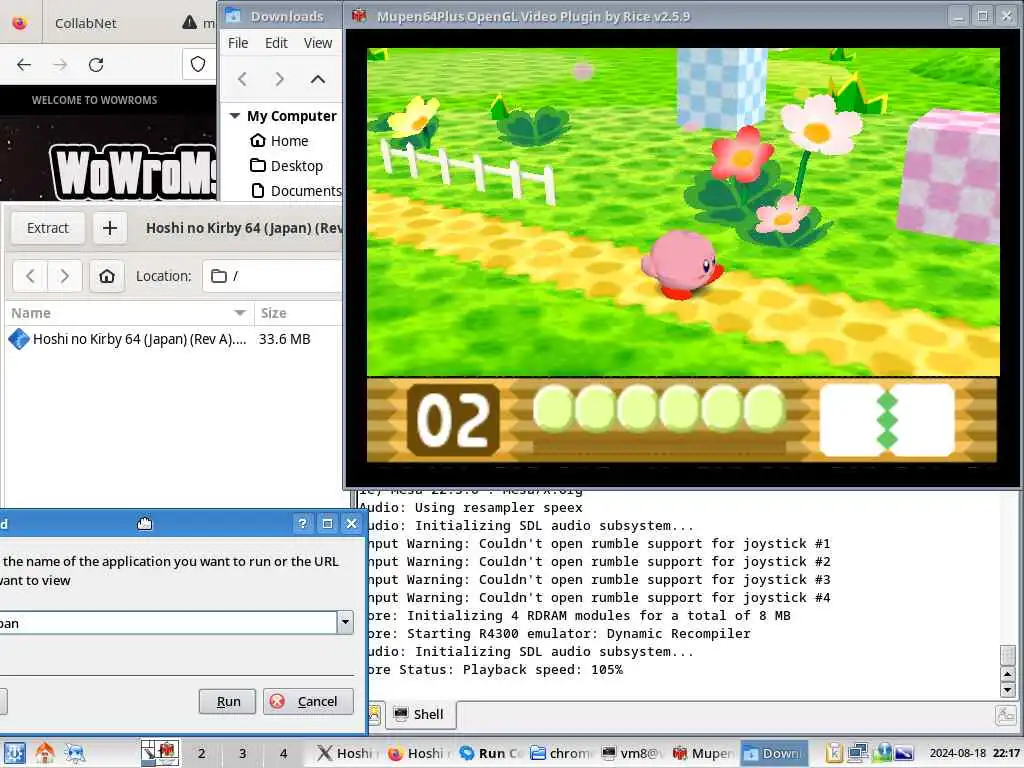
Task: Click the Firefox back button
Action: pyautogui.click(x=24, y=65)
